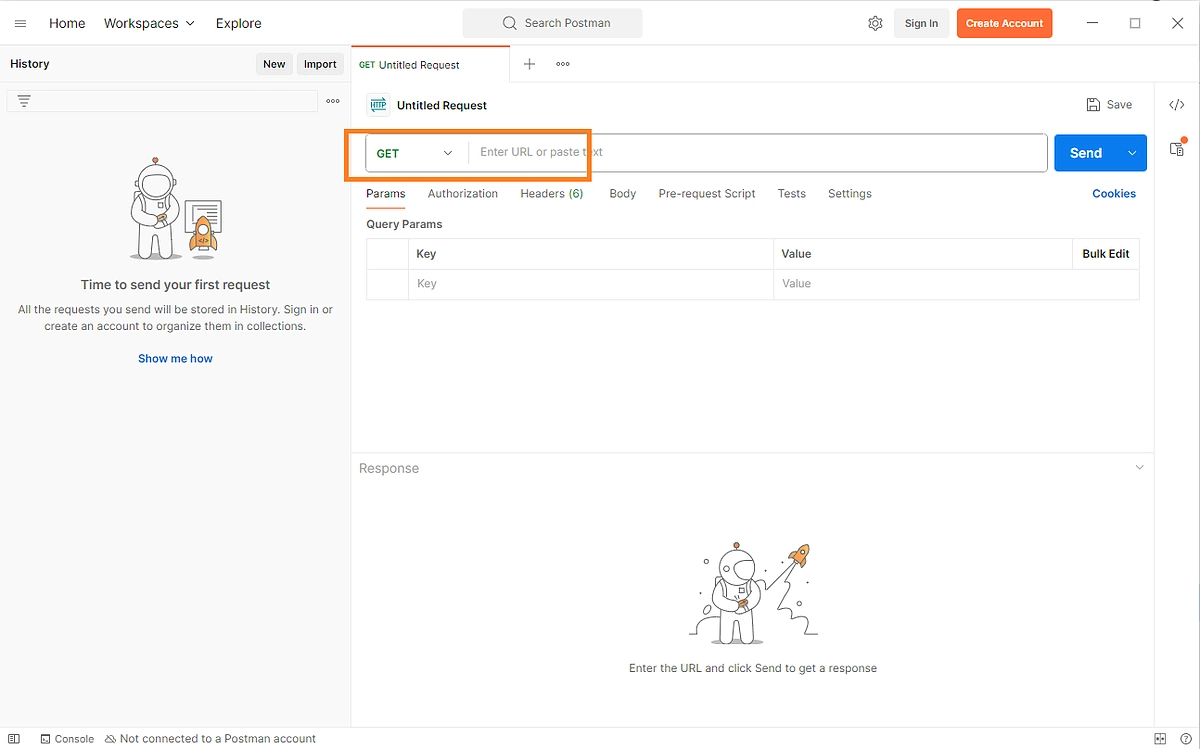Switch to the Authorization tab
The image size is (1200, 749).
pyautogui.click(x=463, y=194)
